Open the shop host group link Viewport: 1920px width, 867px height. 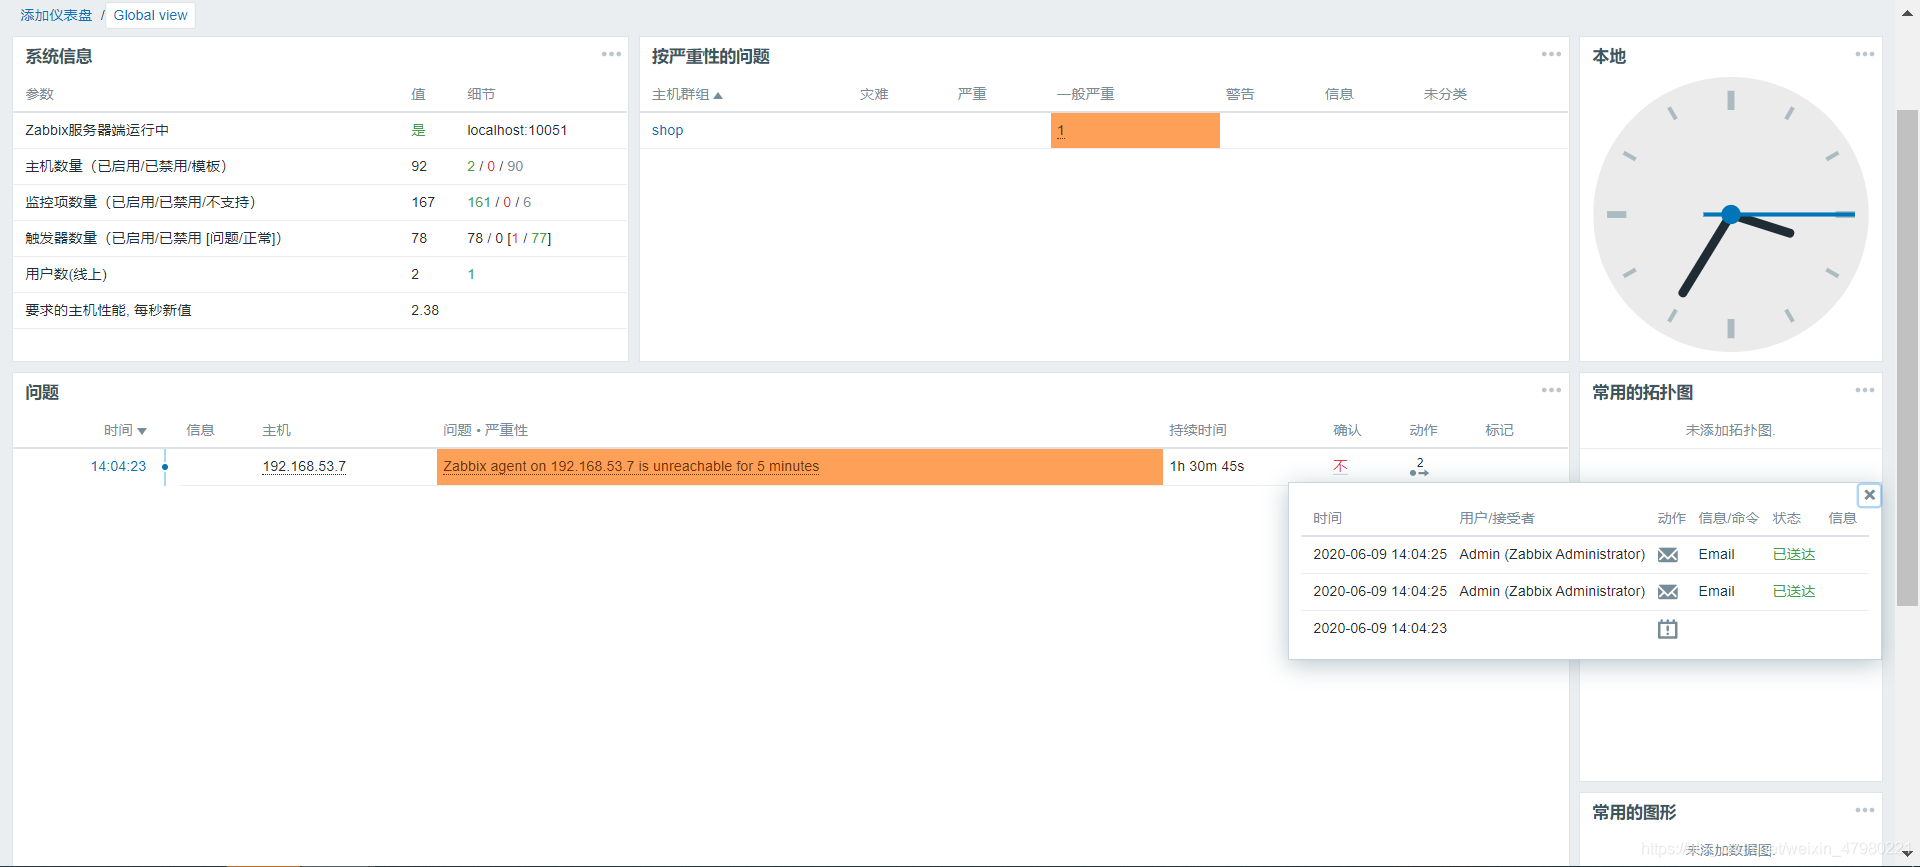(x=667, y=130)
